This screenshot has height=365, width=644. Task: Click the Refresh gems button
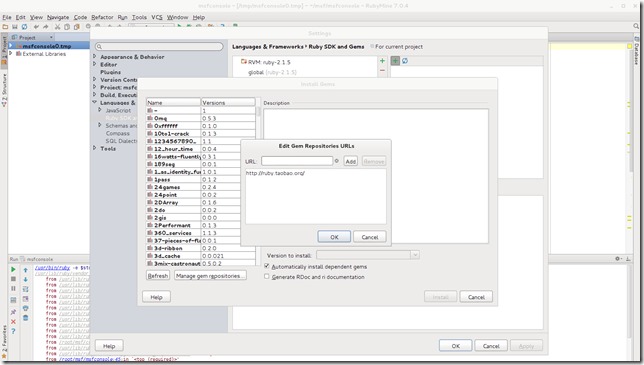158,275
